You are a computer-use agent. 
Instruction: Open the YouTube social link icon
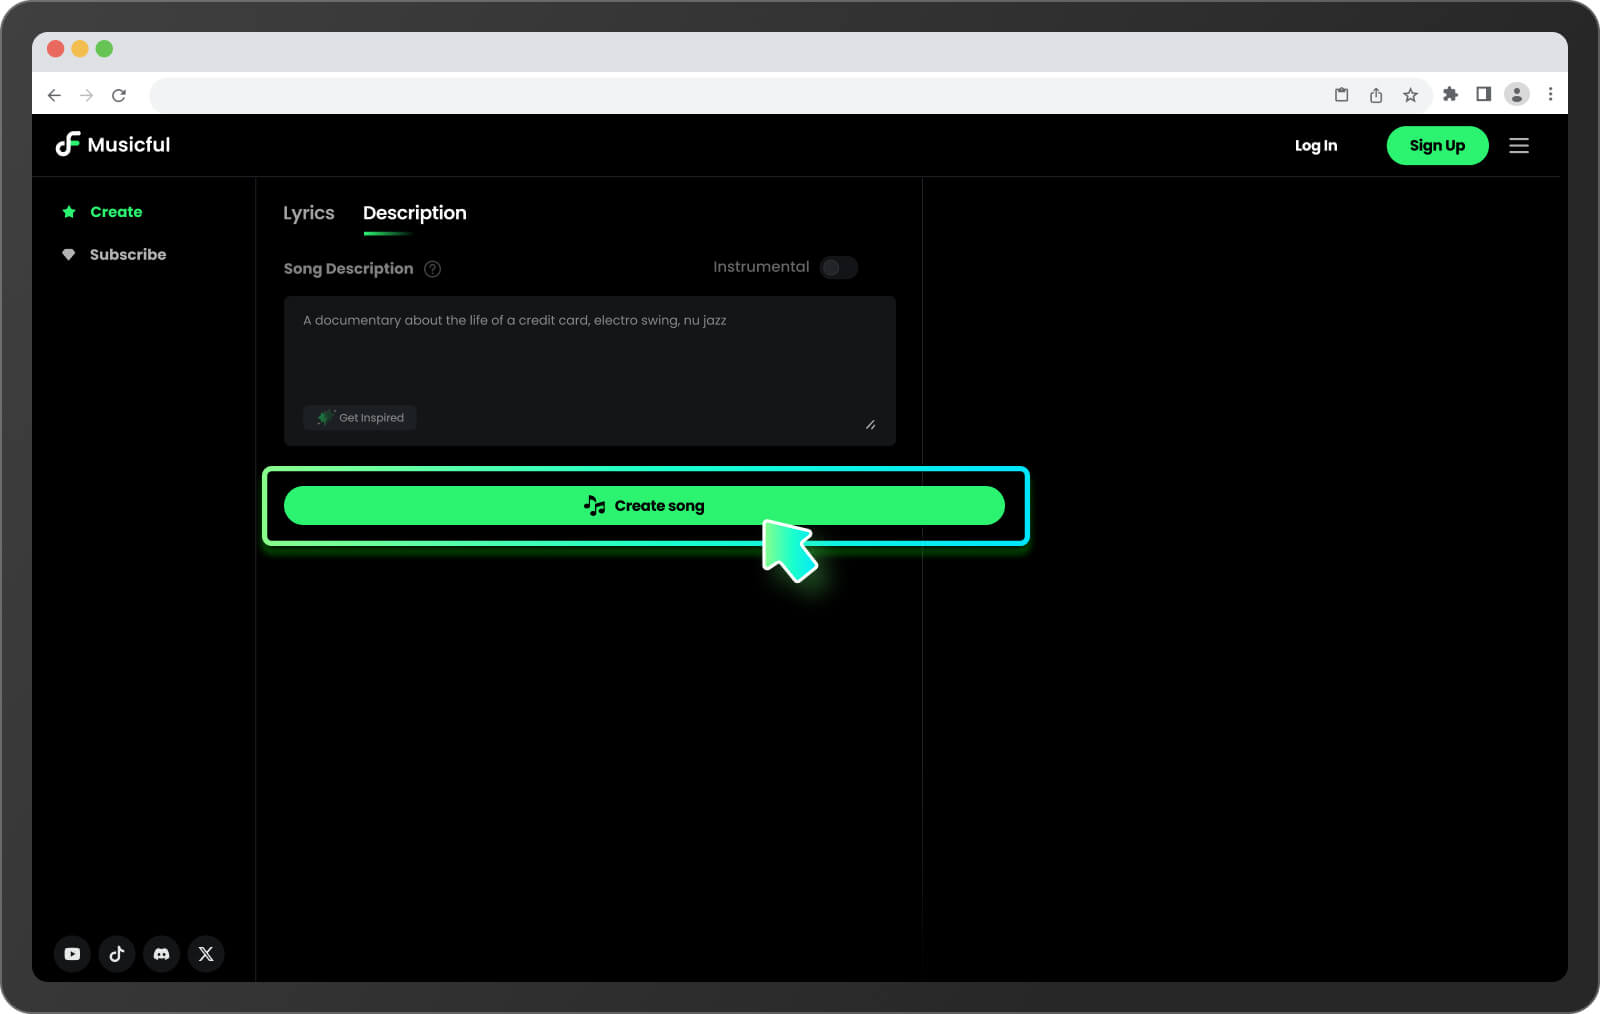click(x=72, y=954)
